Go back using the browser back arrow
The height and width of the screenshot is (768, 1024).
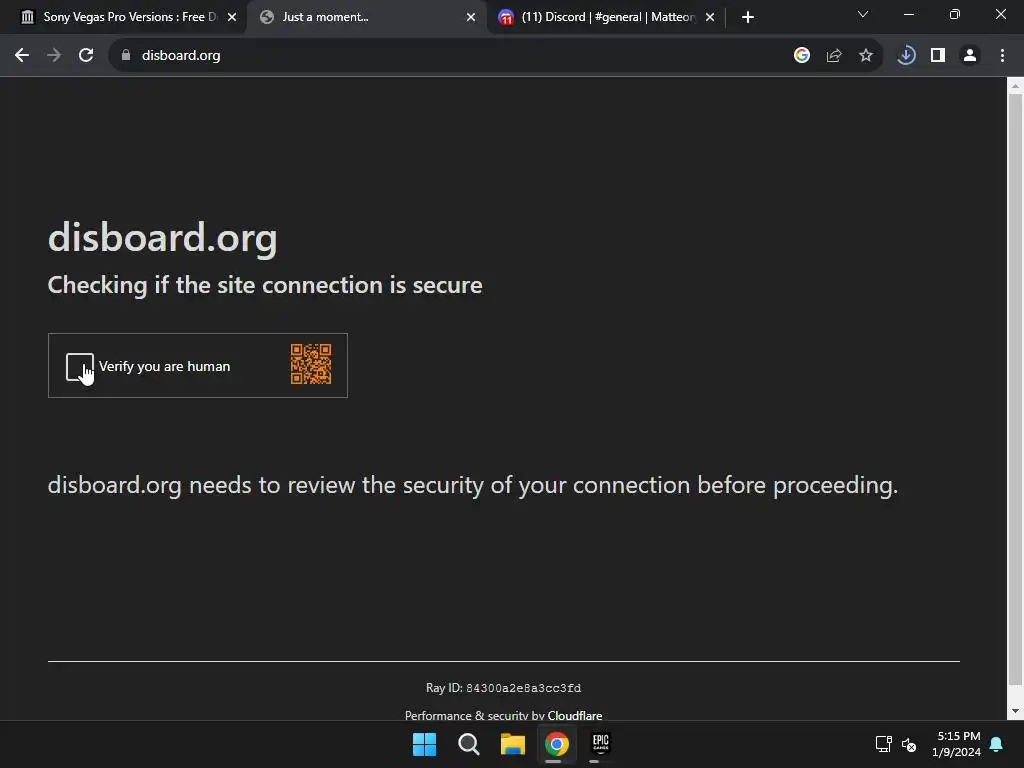point(22,56)
